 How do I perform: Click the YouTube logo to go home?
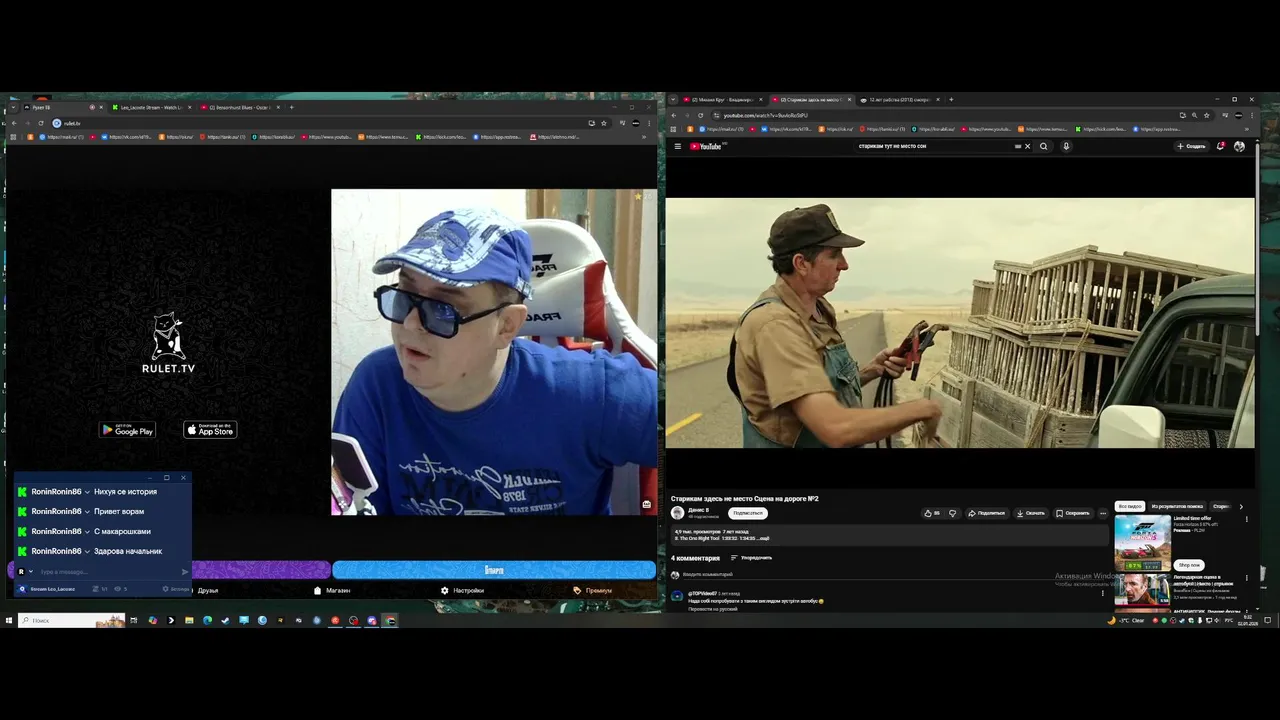coord(705,146)
